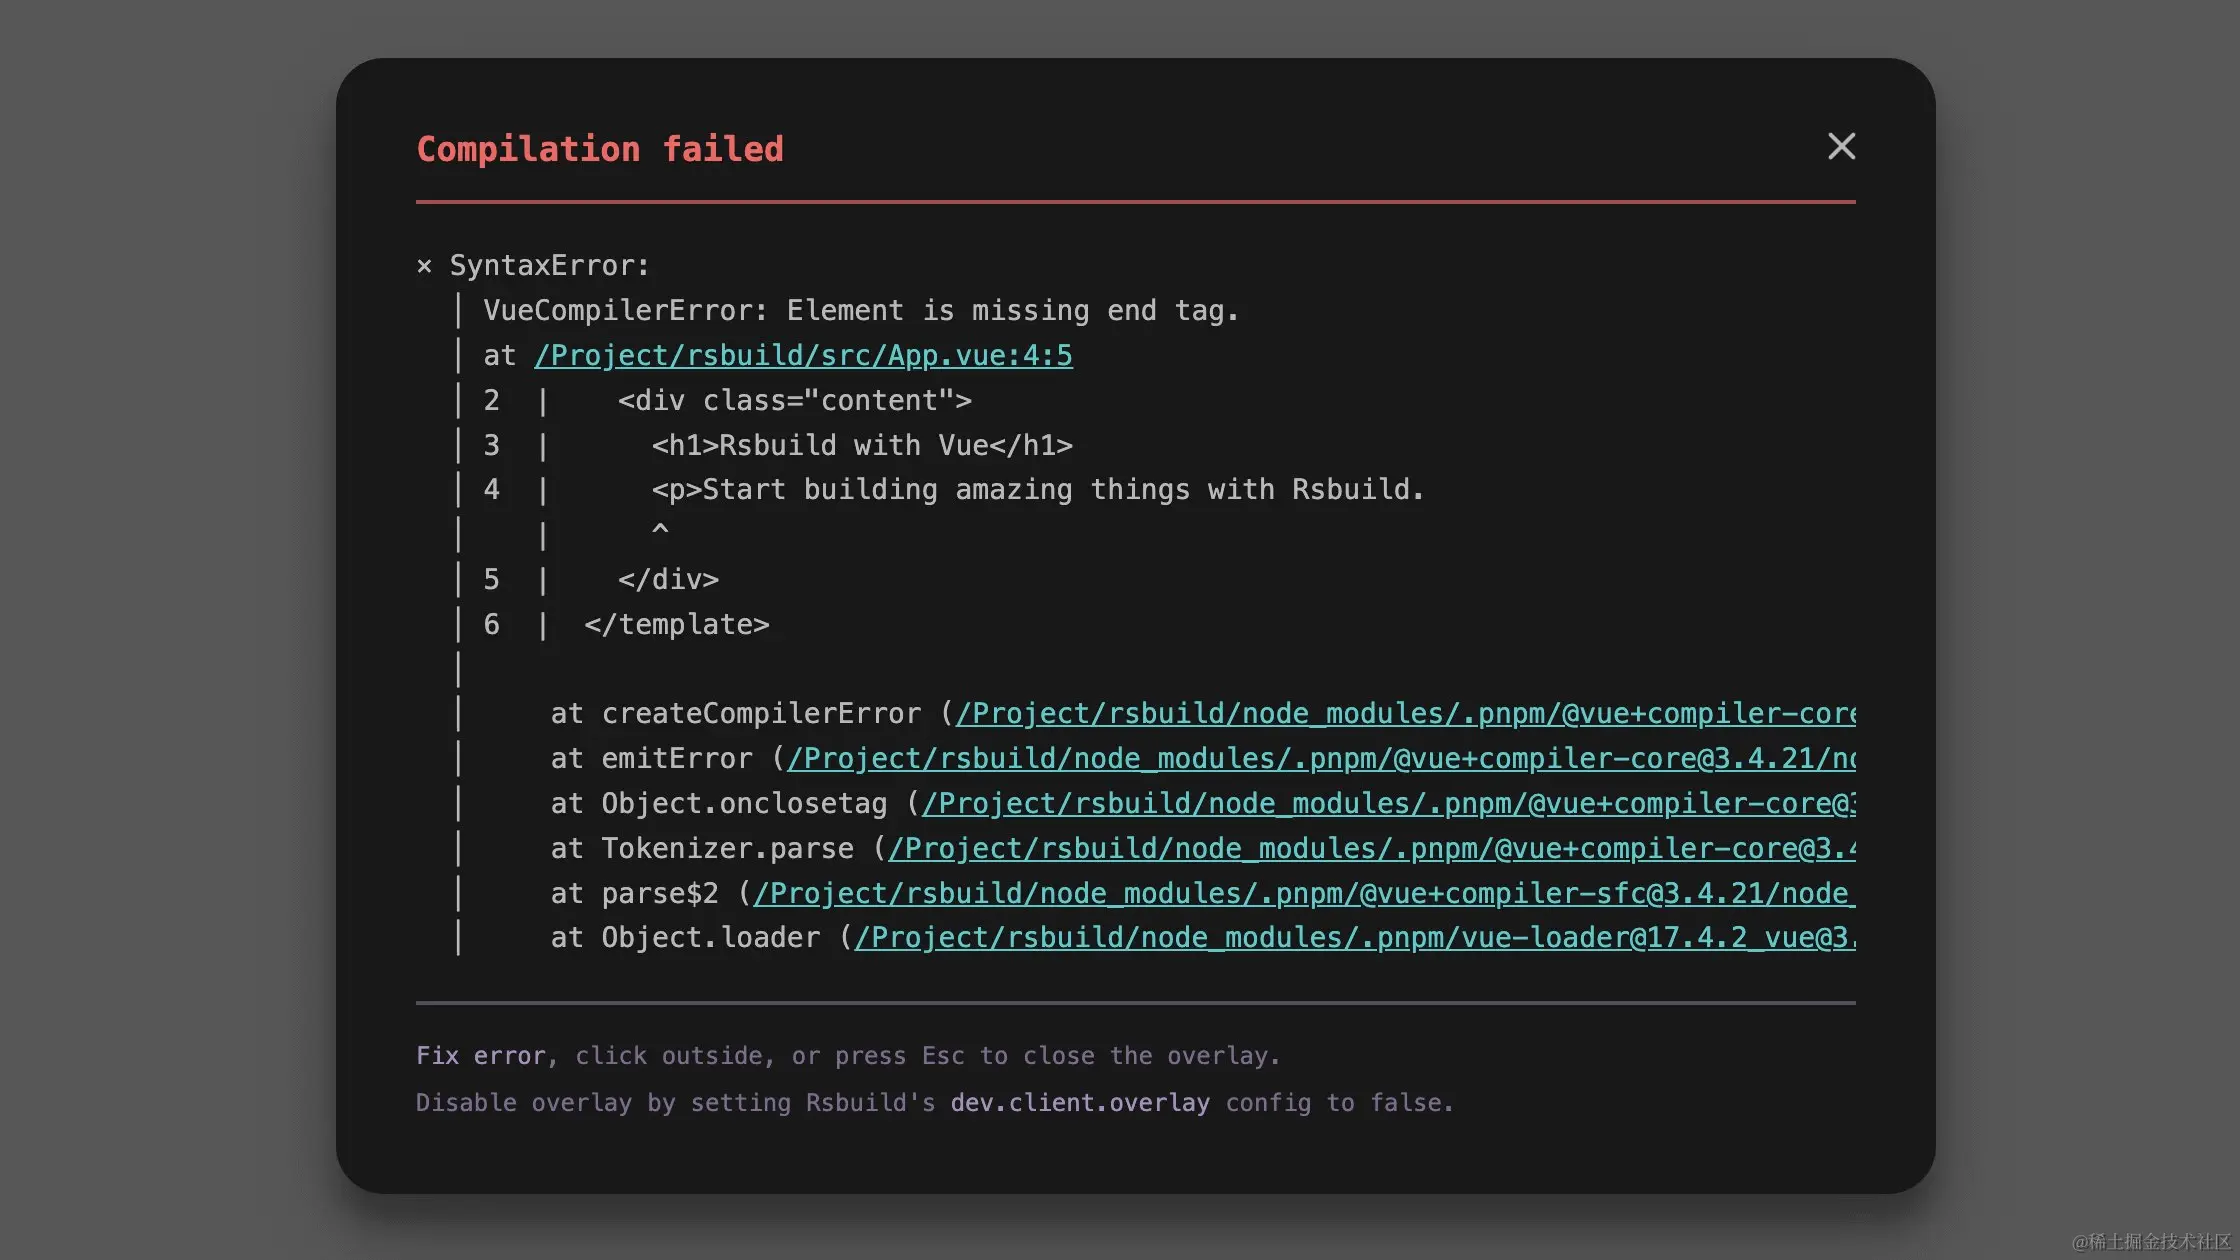The height and width of the screenshot is (1260, 2240).
Task: Select the dev.client.overlay config text
Action: (x=1080, y=1103)
